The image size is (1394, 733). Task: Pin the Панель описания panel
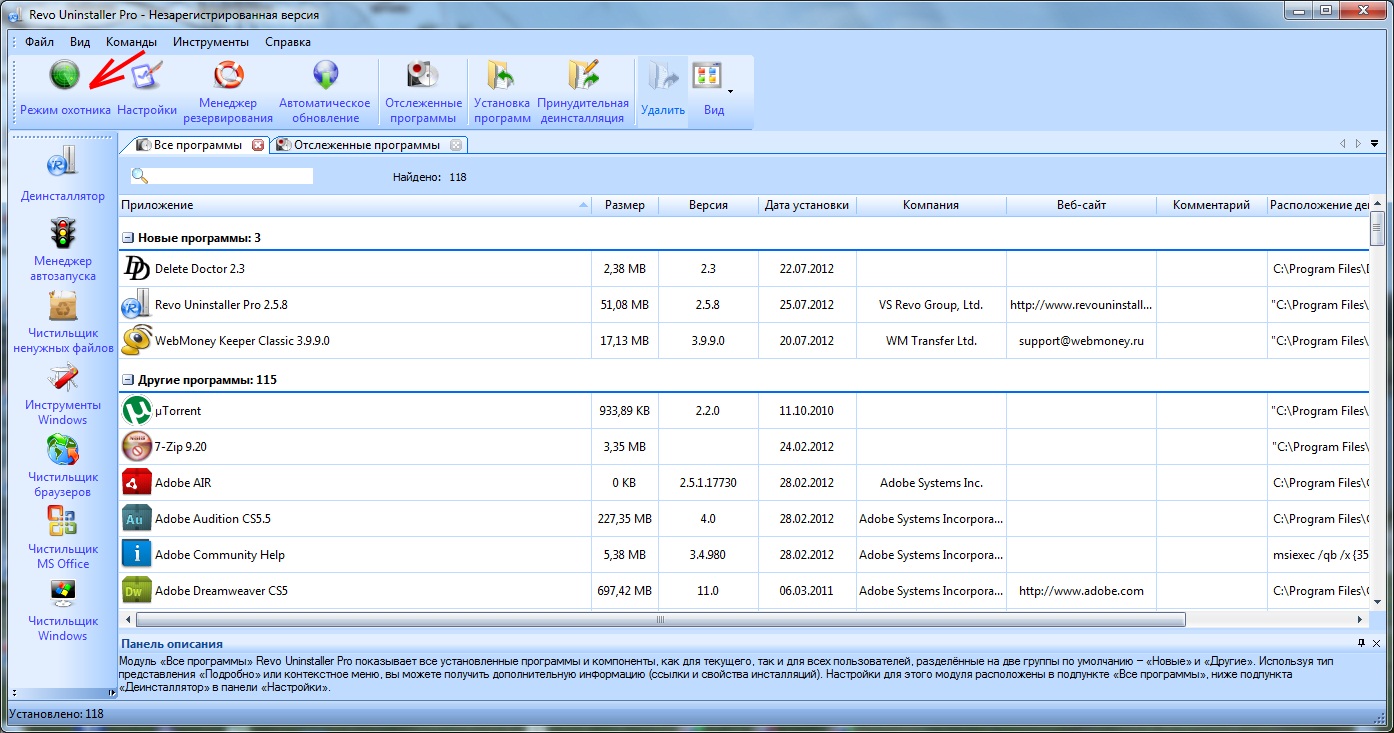coord(1361,643)
